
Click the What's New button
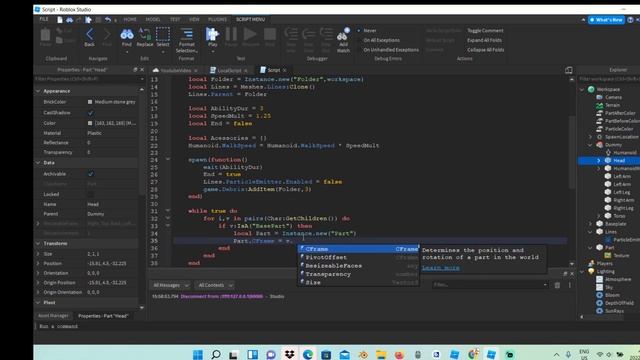click(x=606, y=20)
